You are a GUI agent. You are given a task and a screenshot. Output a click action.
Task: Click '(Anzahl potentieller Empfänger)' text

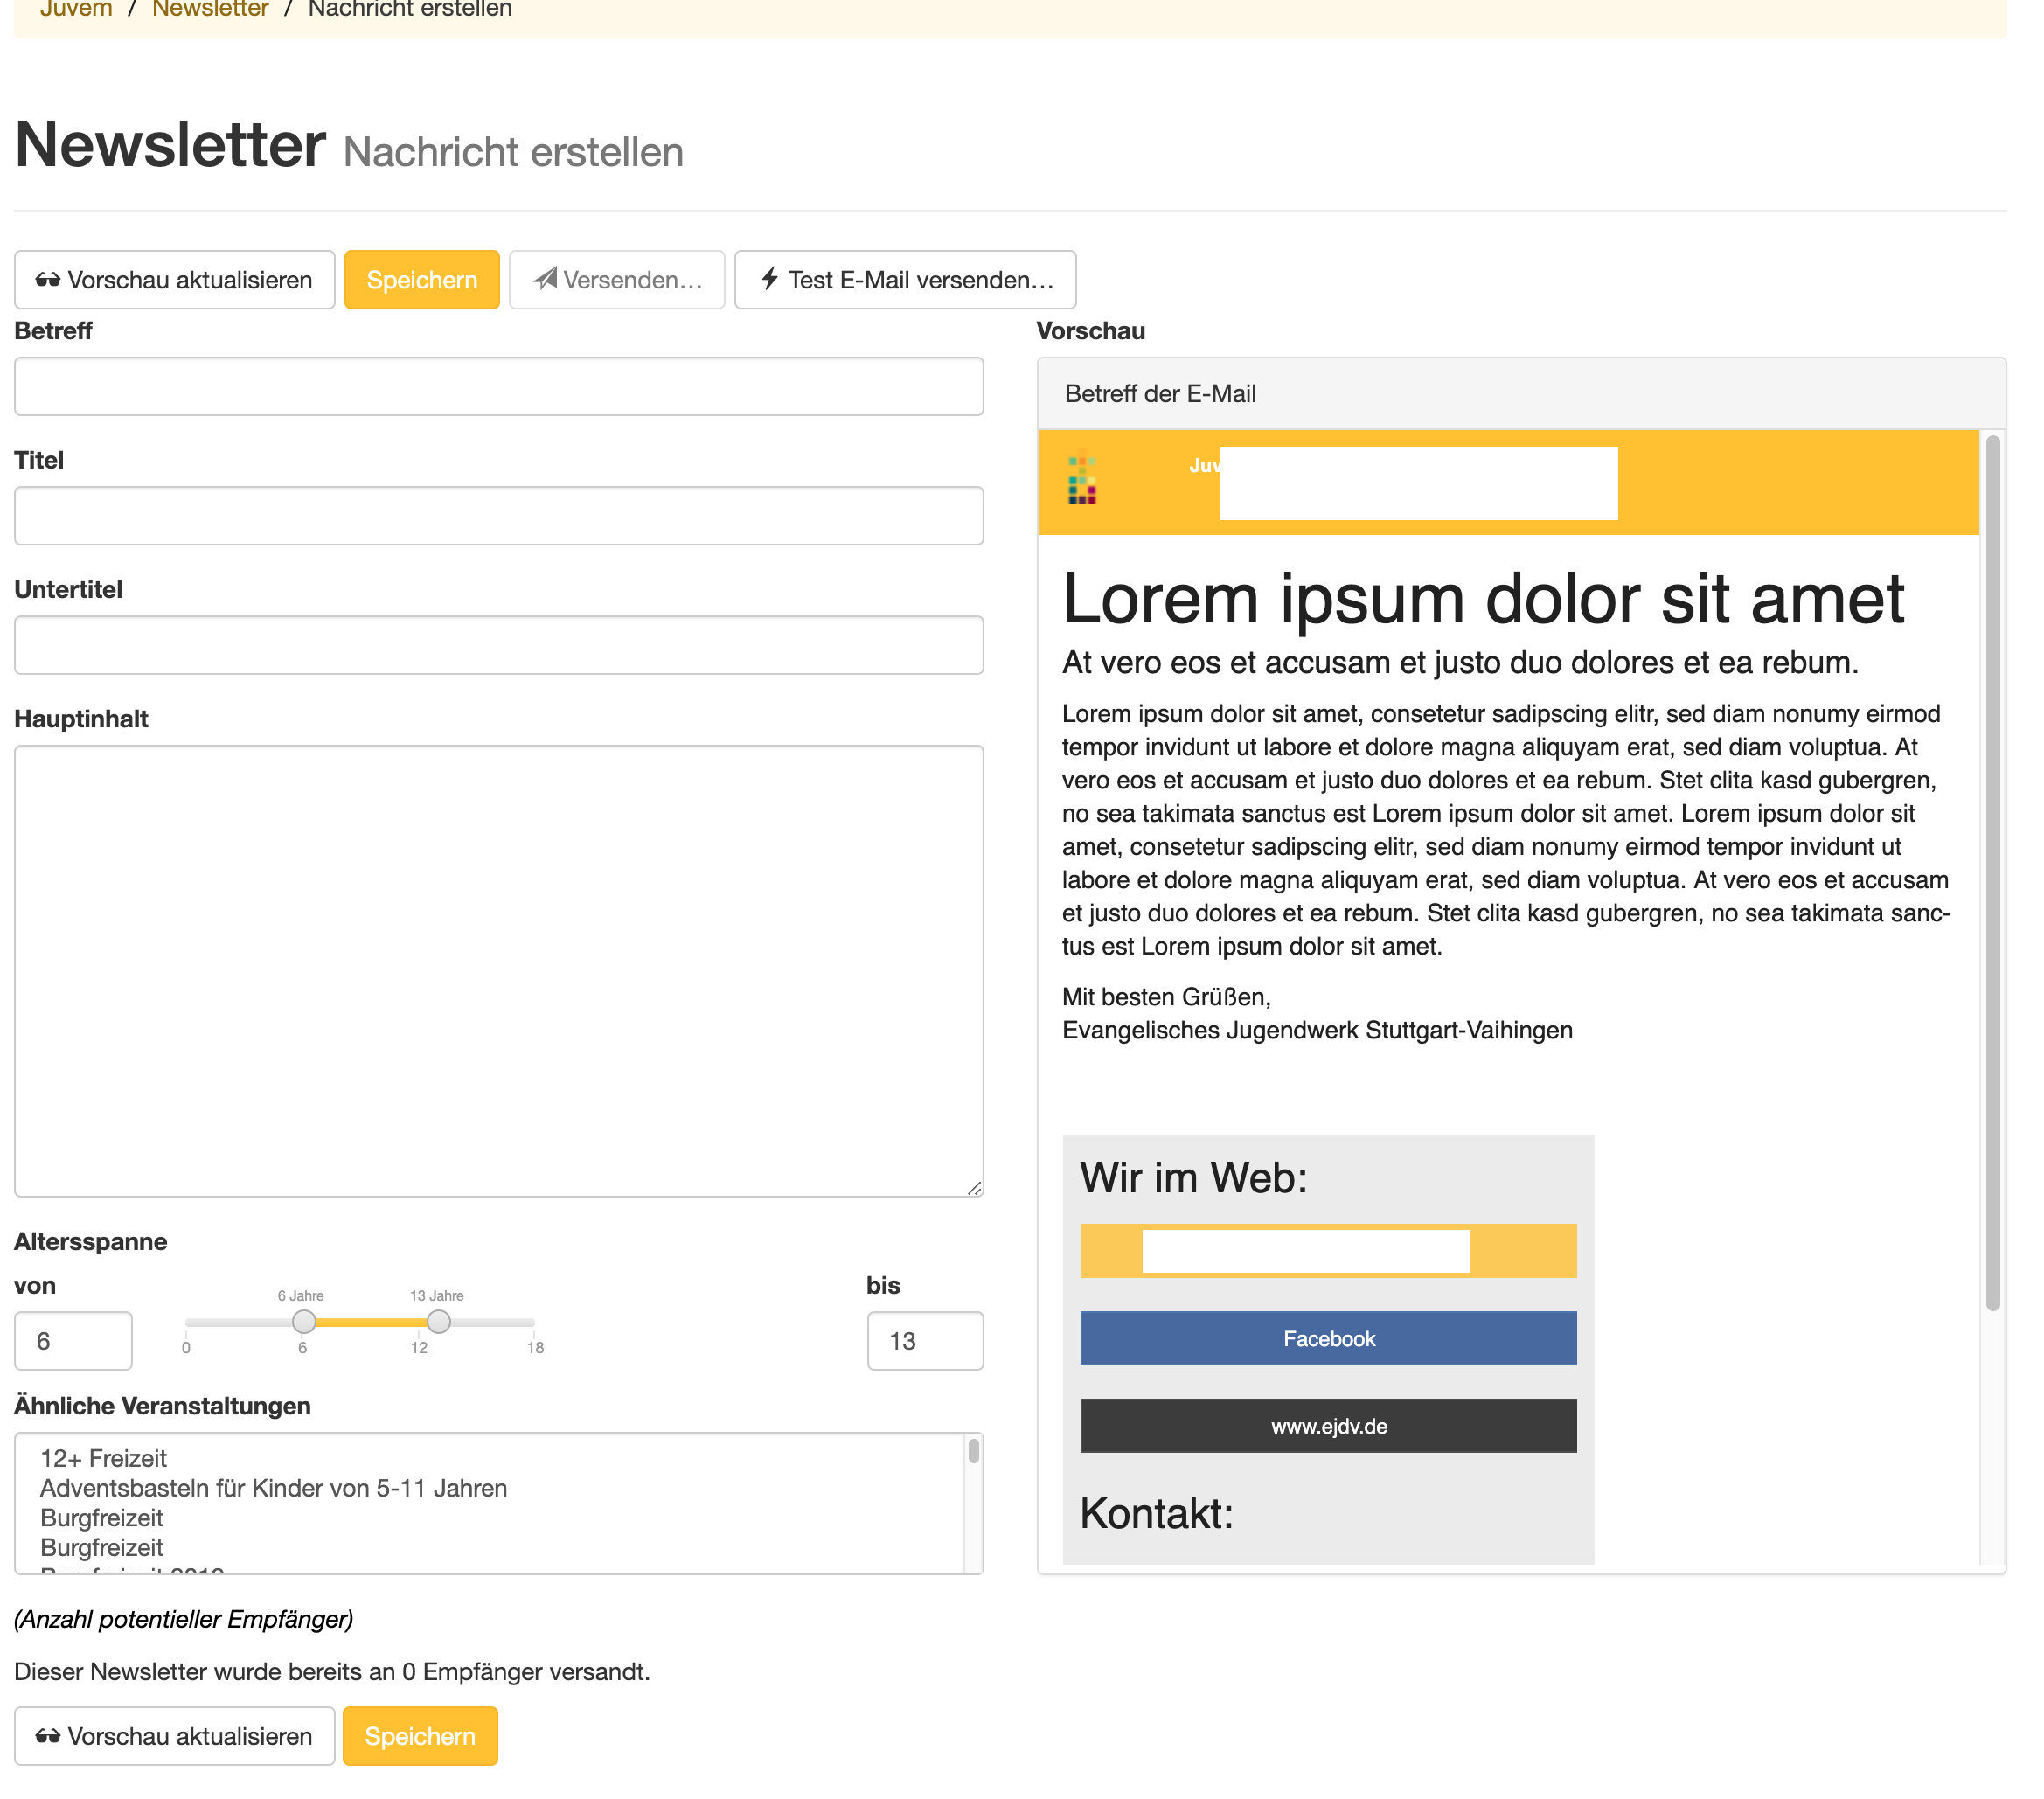click(184, 1618)
